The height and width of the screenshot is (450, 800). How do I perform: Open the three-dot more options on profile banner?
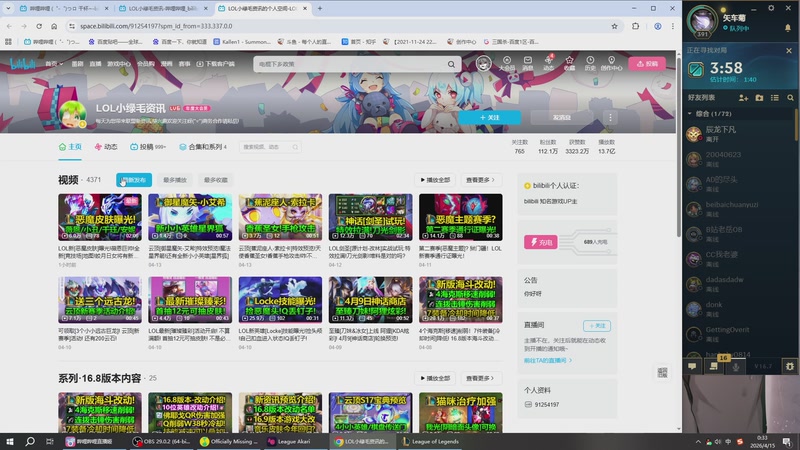pos(610,117)
